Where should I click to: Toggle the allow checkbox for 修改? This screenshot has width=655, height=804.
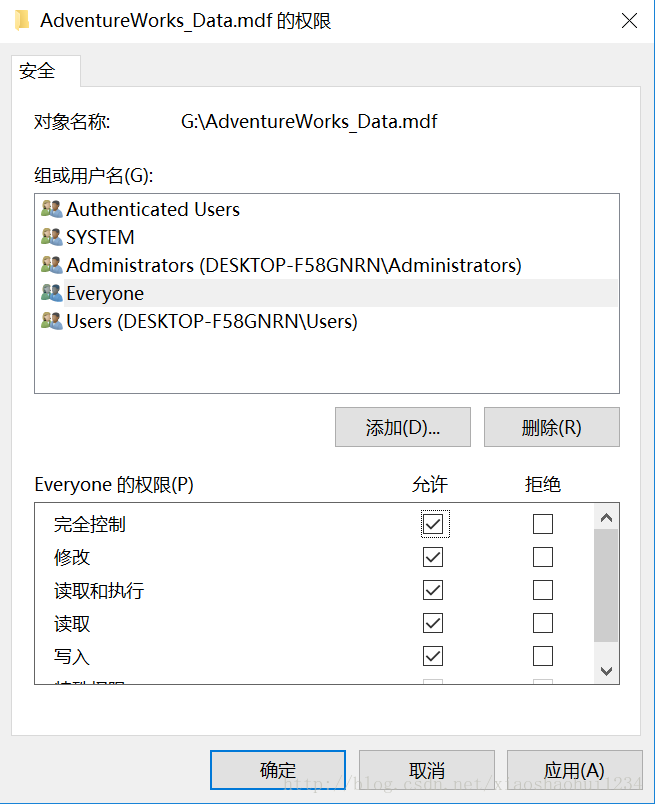[433, 557]
